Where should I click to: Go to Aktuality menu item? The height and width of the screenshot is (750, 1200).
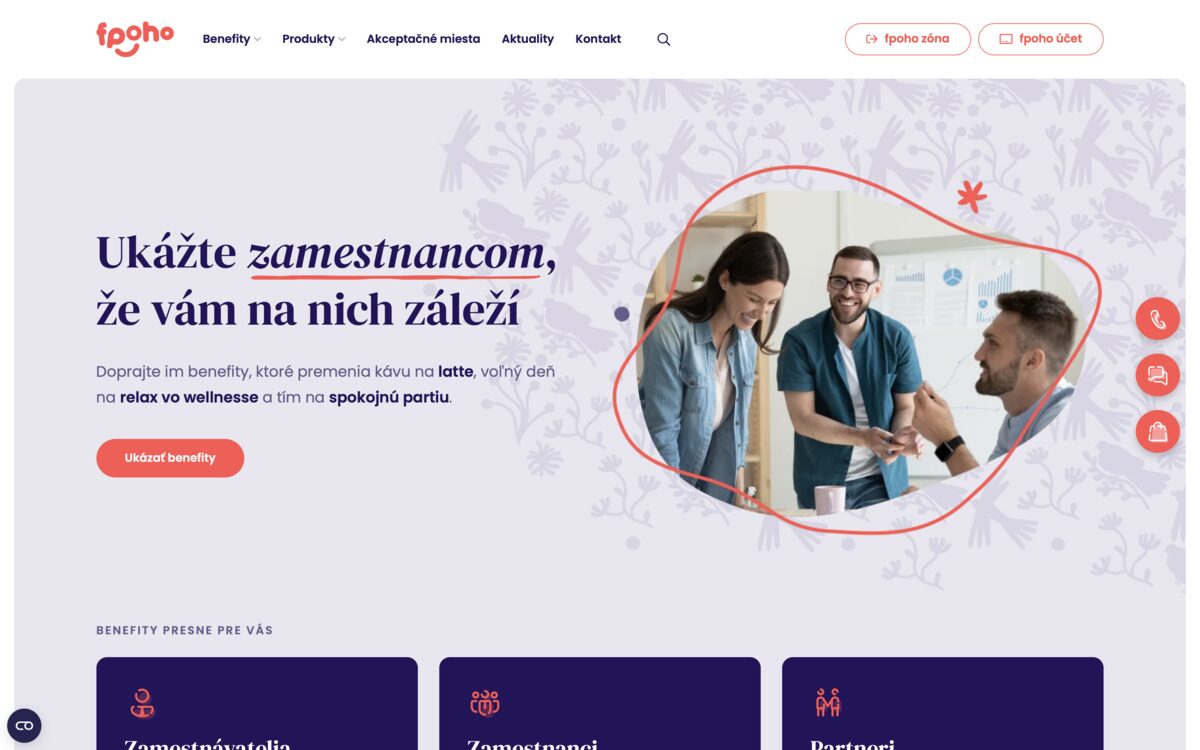coord(528,39)
